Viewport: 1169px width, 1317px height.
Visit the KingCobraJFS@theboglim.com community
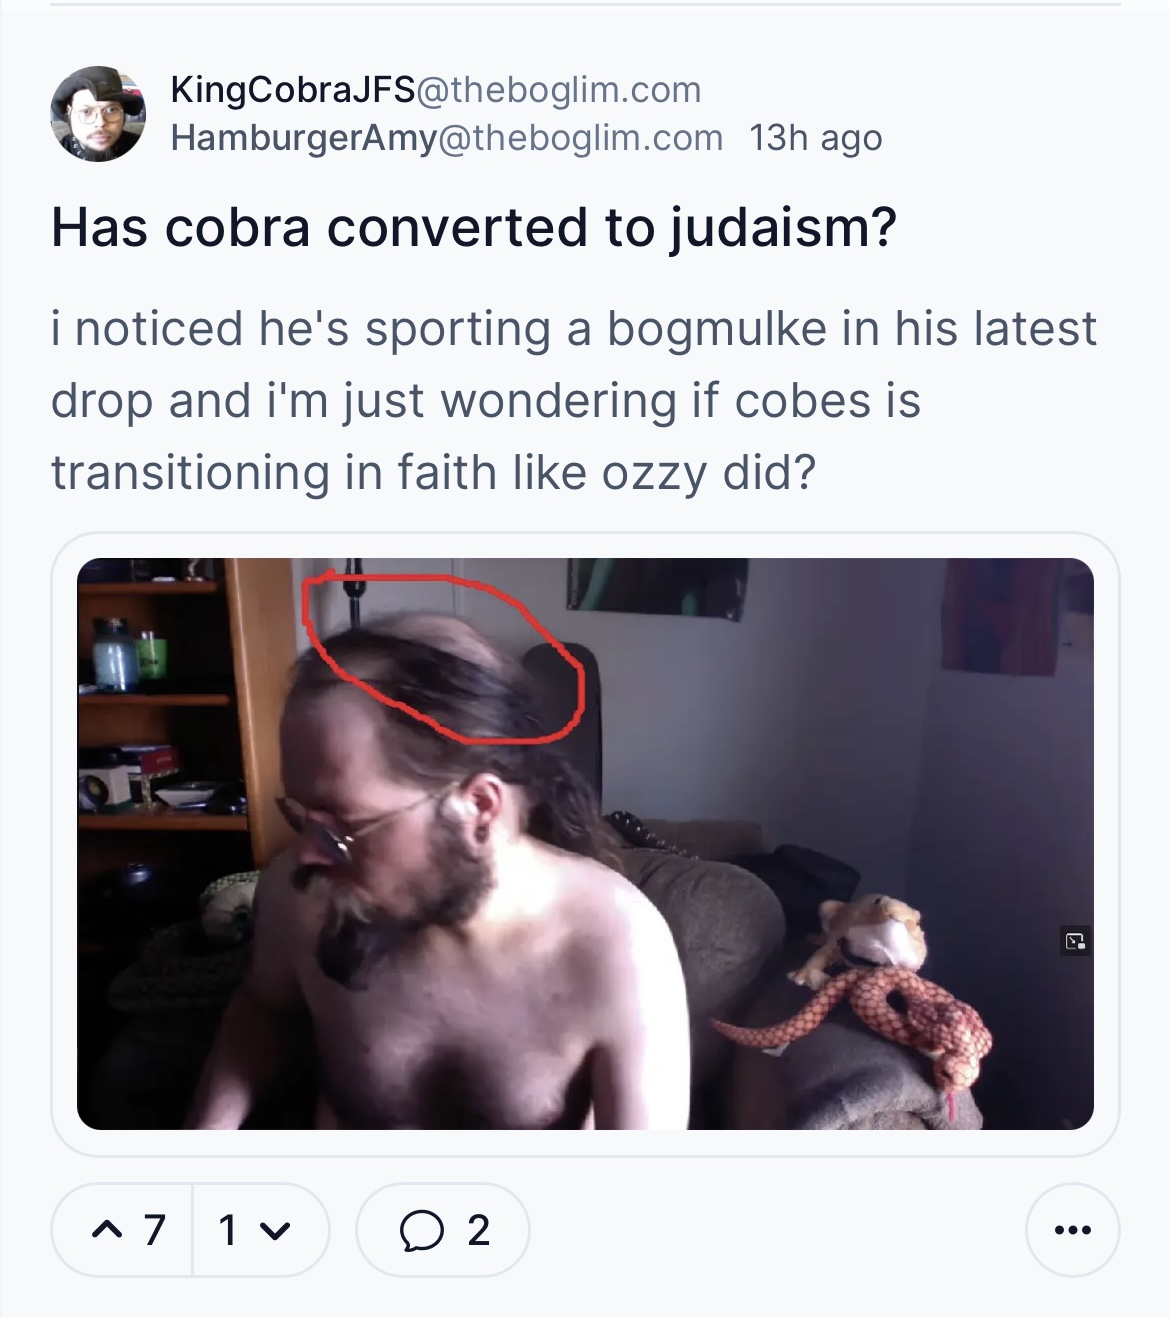(436, 90)
